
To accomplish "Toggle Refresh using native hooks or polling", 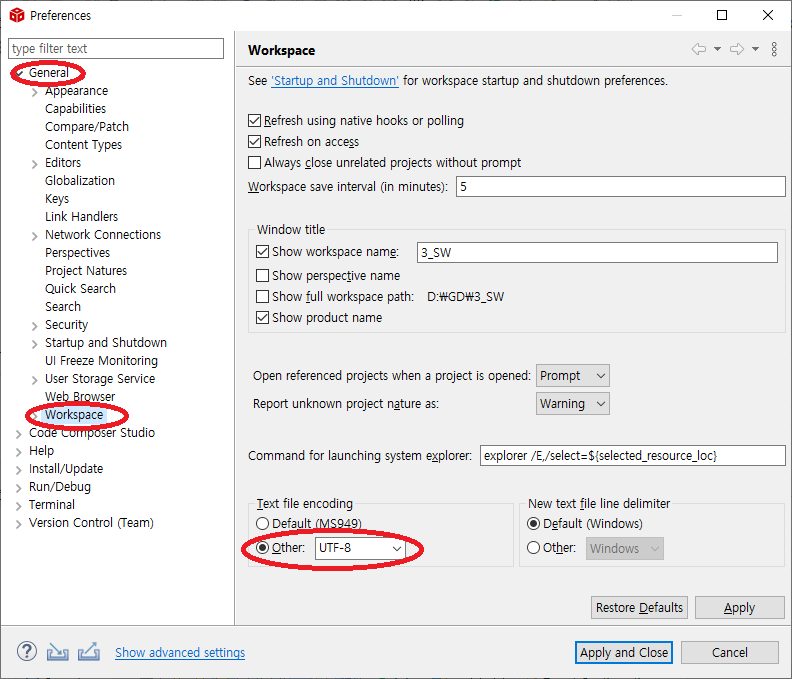I will click(255, 121).
